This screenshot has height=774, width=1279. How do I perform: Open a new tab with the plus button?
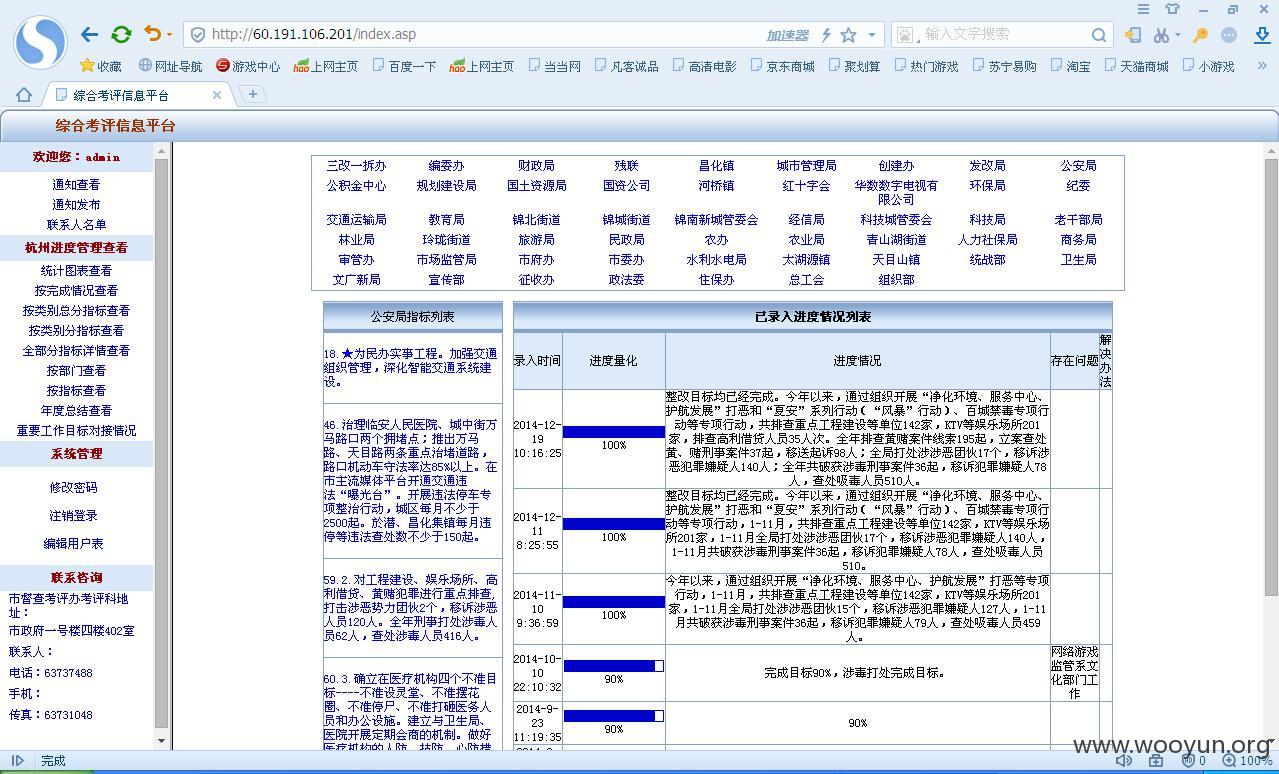pos(253,94)
